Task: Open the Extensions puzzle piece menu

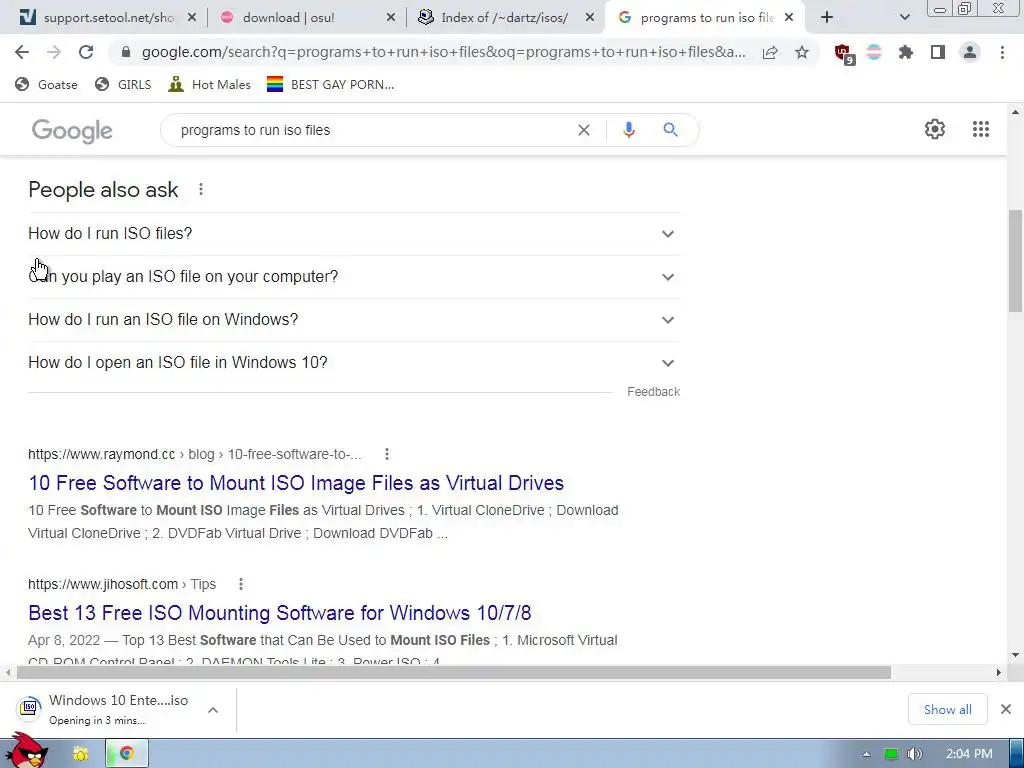Action: point(905,52)
